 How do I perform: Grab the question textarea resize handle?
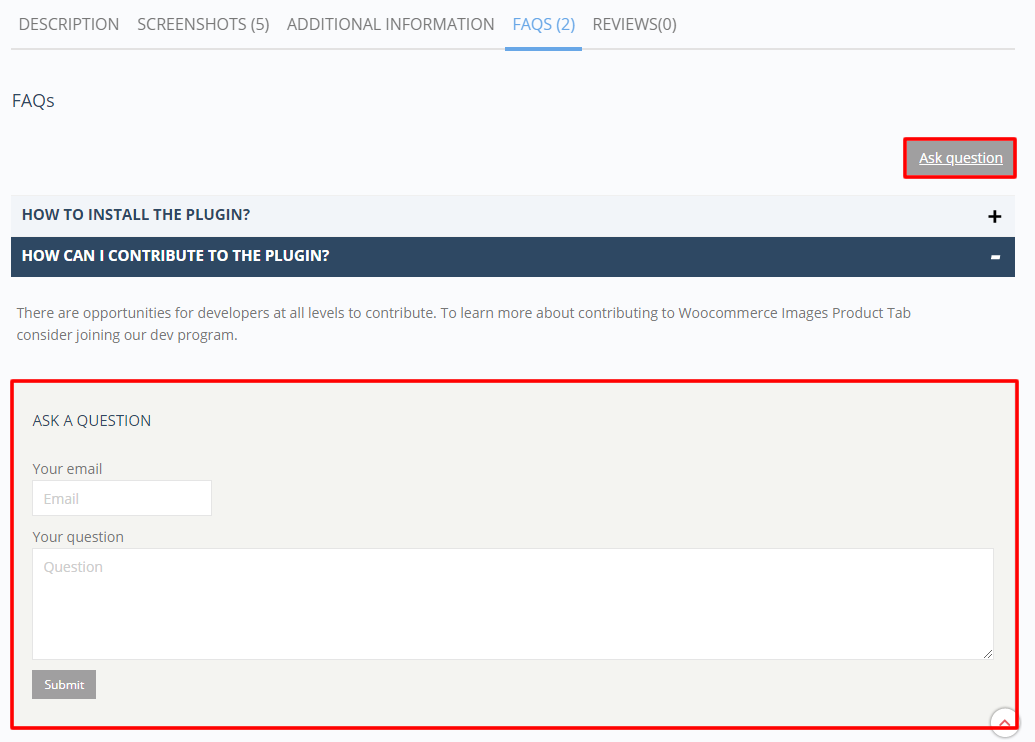point(987,653)
